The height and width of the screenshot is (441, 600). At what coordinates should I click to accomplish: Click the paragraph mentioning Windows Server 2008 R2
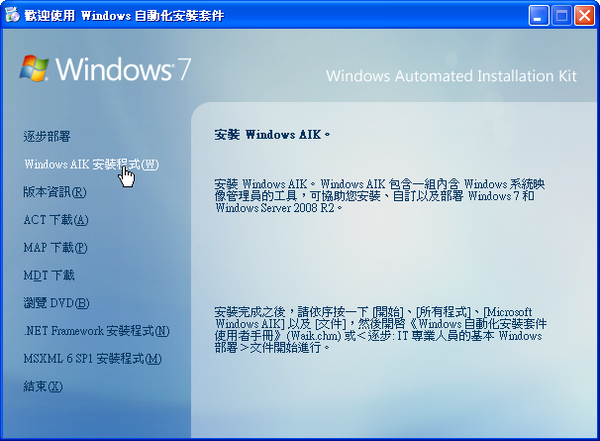[x=380, y=196]
